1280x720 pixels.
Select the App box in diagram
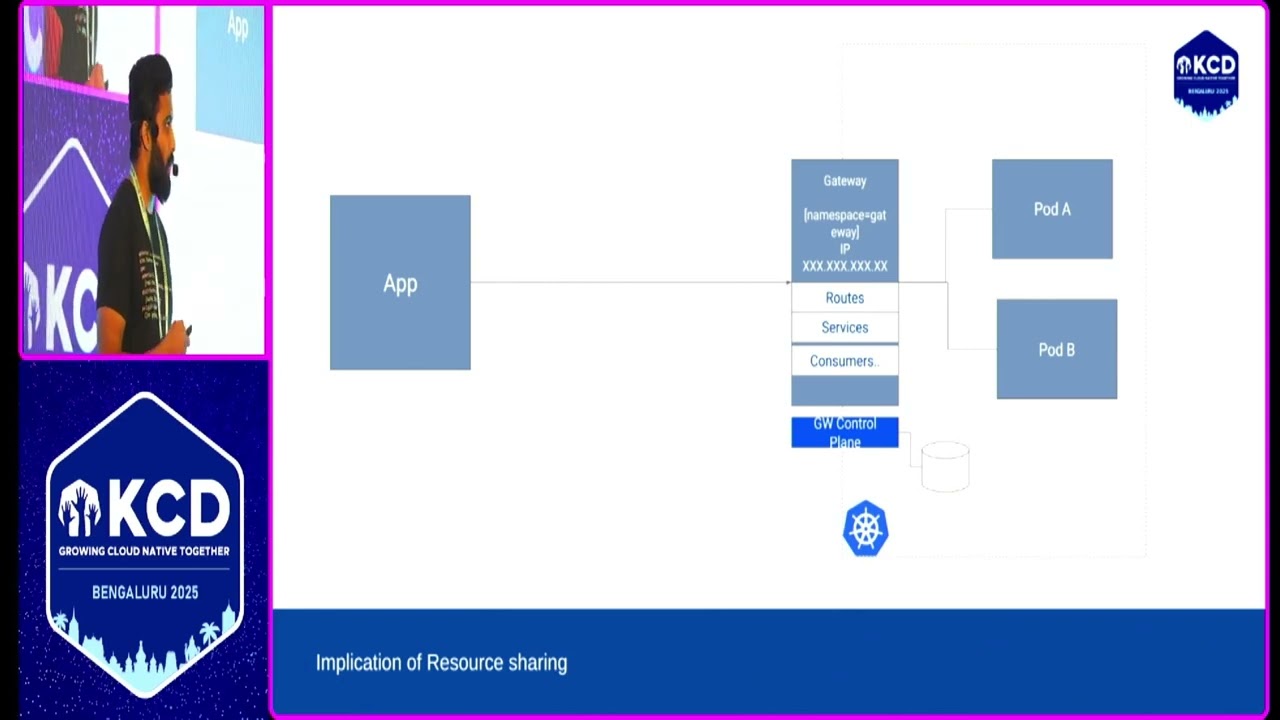tap(400, 283)
